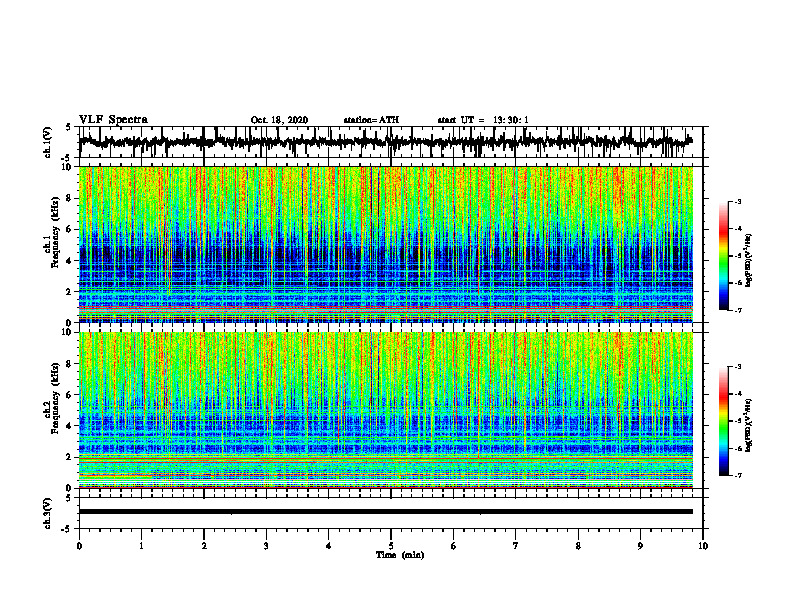Select the ch.1 spectrogram color scale bar
792x612 pixels.
pyautogui.click(x=724, y=256)
